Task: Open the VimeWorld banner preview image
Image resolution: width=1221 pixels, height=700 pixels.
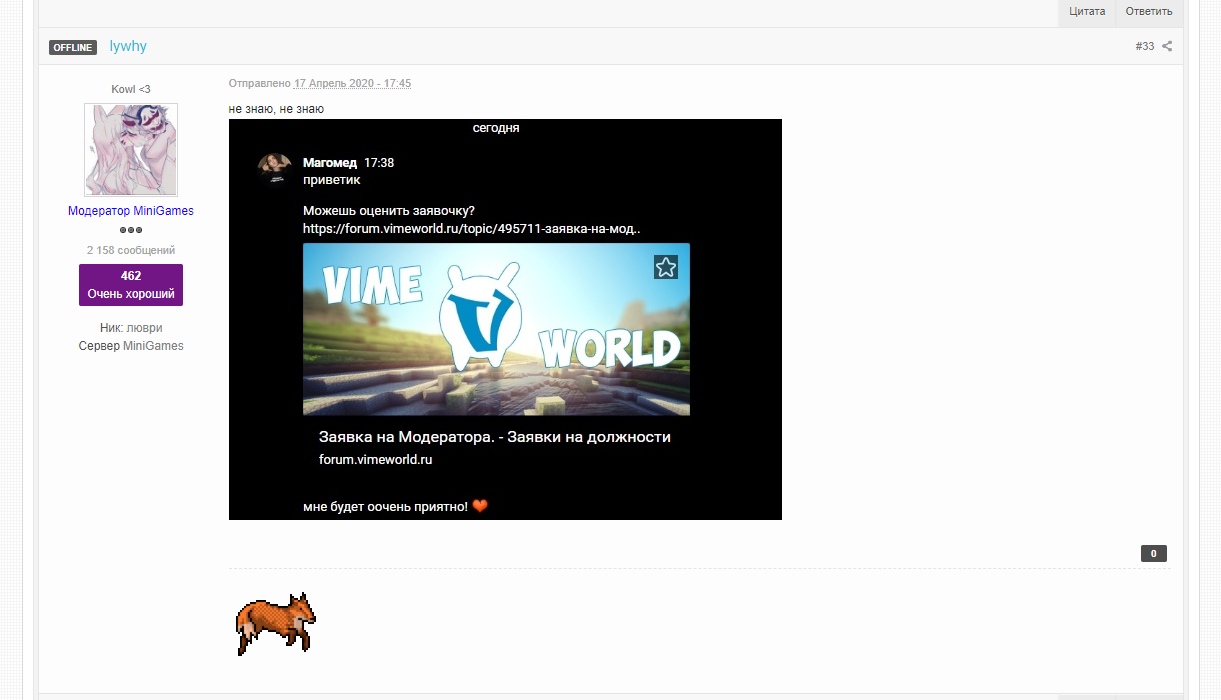Action: tap(496, 329)
